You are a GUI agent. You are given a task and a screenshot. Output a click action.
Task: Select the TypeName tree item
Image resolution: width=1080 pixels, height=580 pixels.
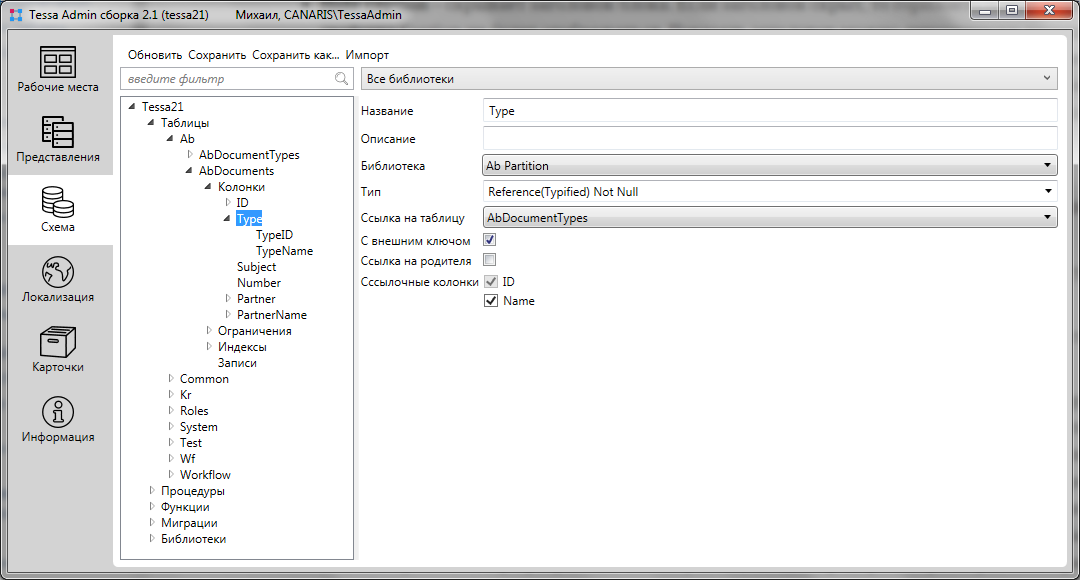284,251
